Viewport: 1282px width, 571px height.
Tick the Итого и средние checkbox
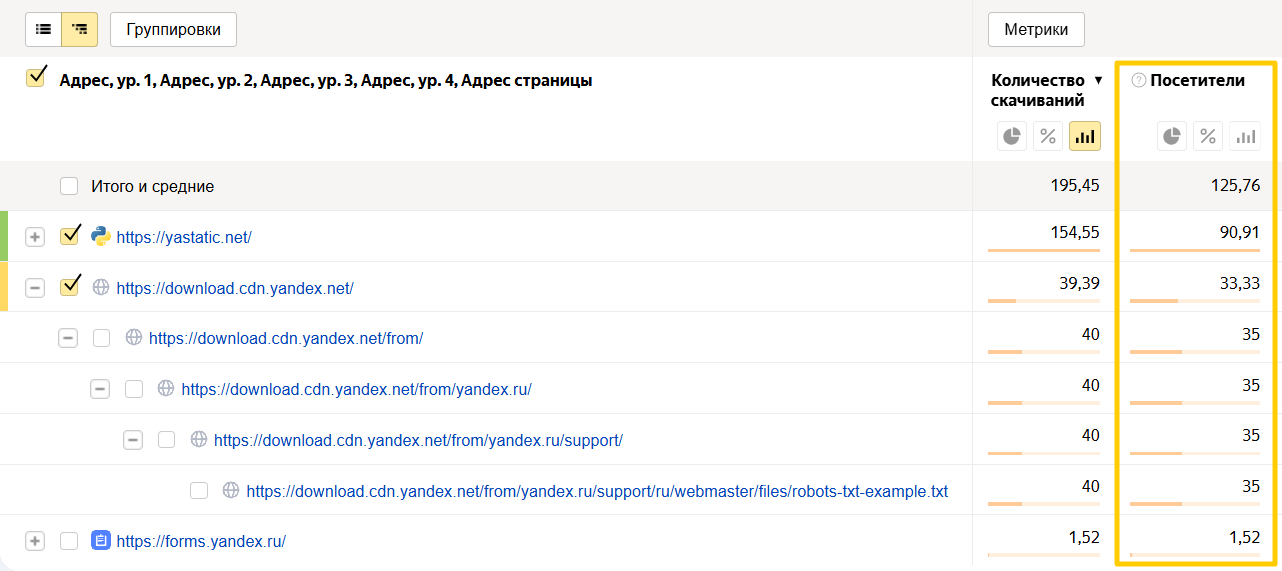(69, 186)
